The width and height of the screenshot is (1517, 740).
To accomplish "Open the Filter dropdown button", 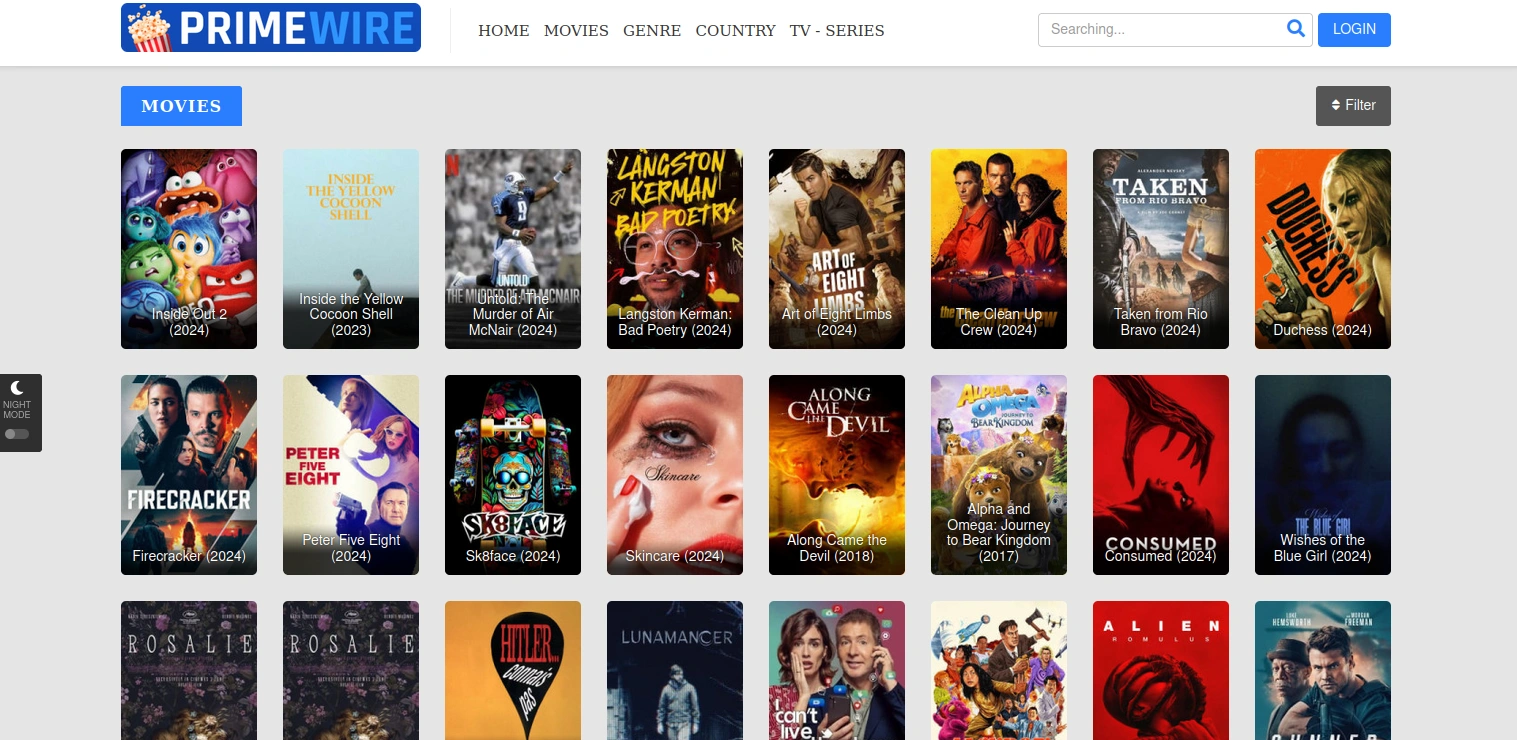I will [1352, 106].
